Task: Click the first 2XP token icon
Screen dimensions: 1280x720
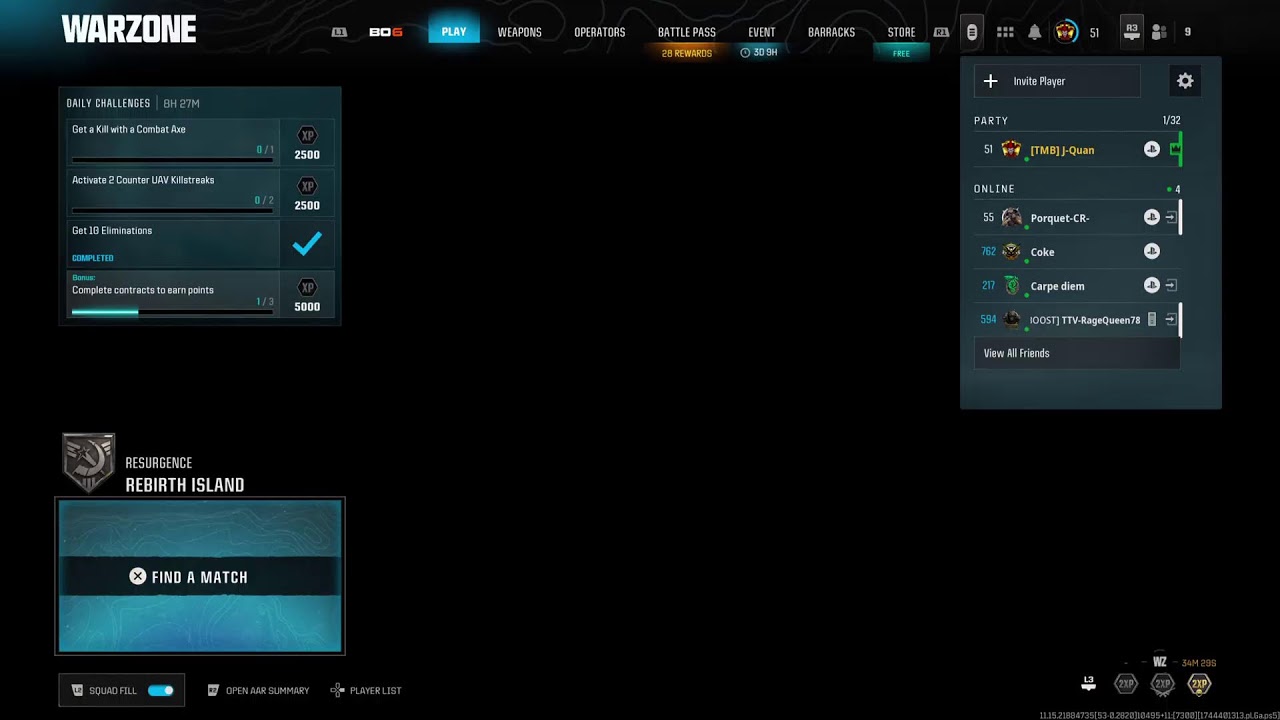Action: point(1126,685)
